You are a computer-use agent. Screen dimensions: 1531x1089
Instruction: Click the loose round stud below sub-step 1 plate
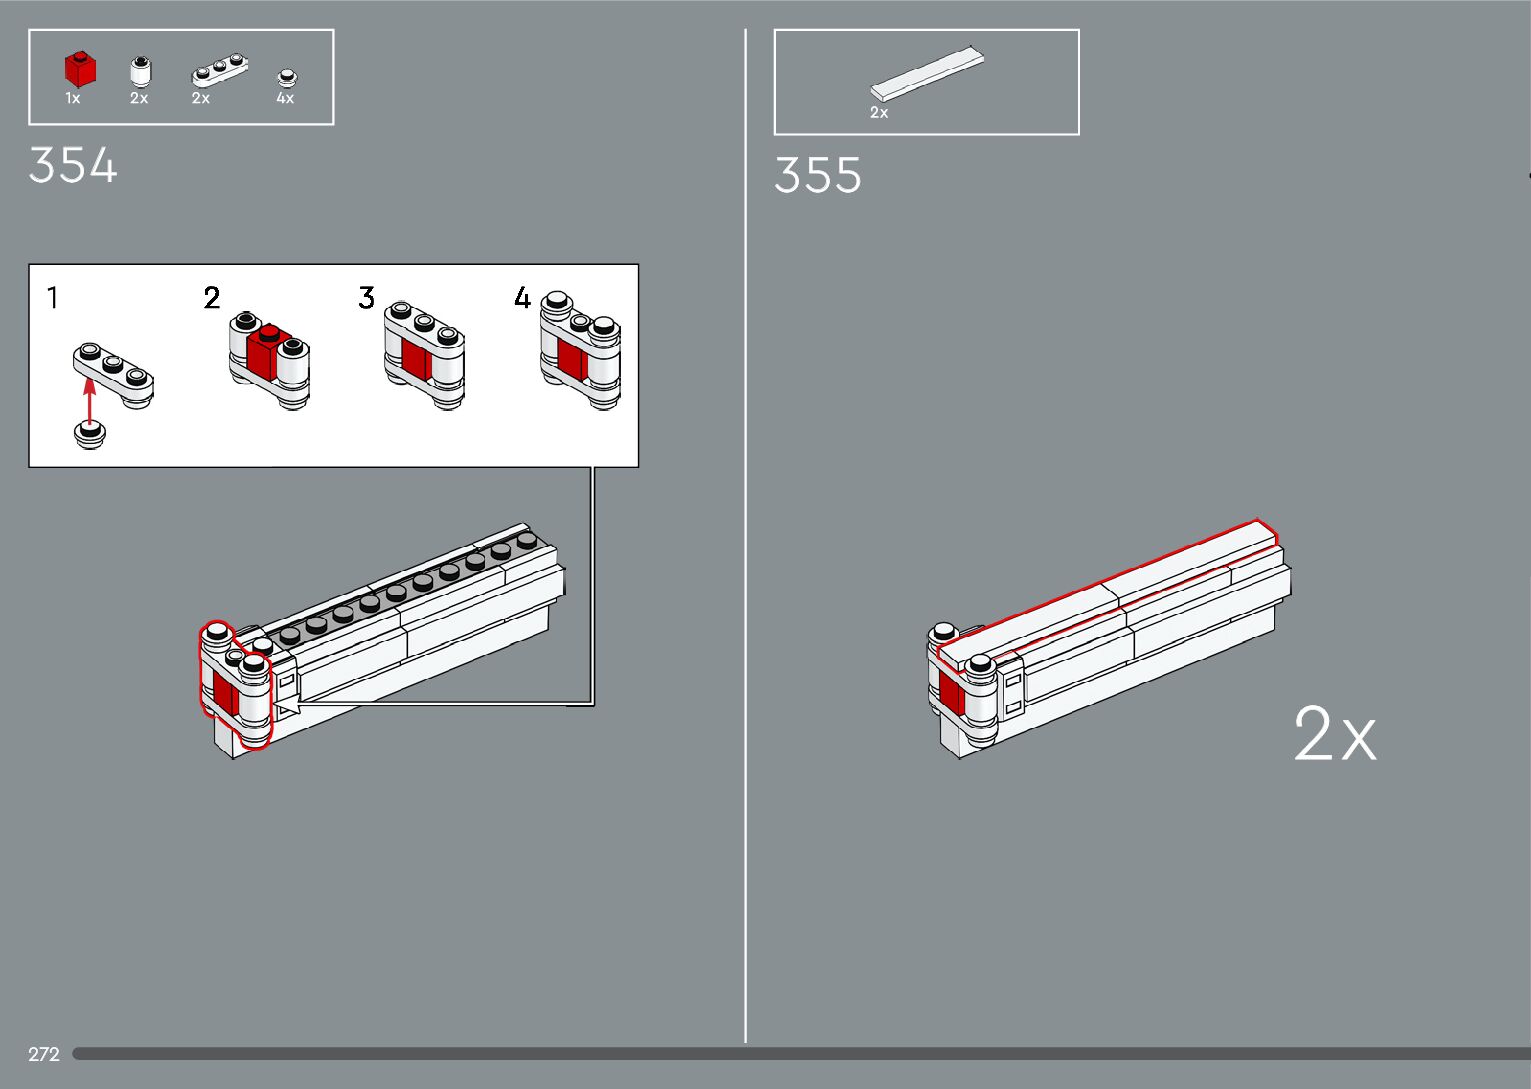(90, 434)
